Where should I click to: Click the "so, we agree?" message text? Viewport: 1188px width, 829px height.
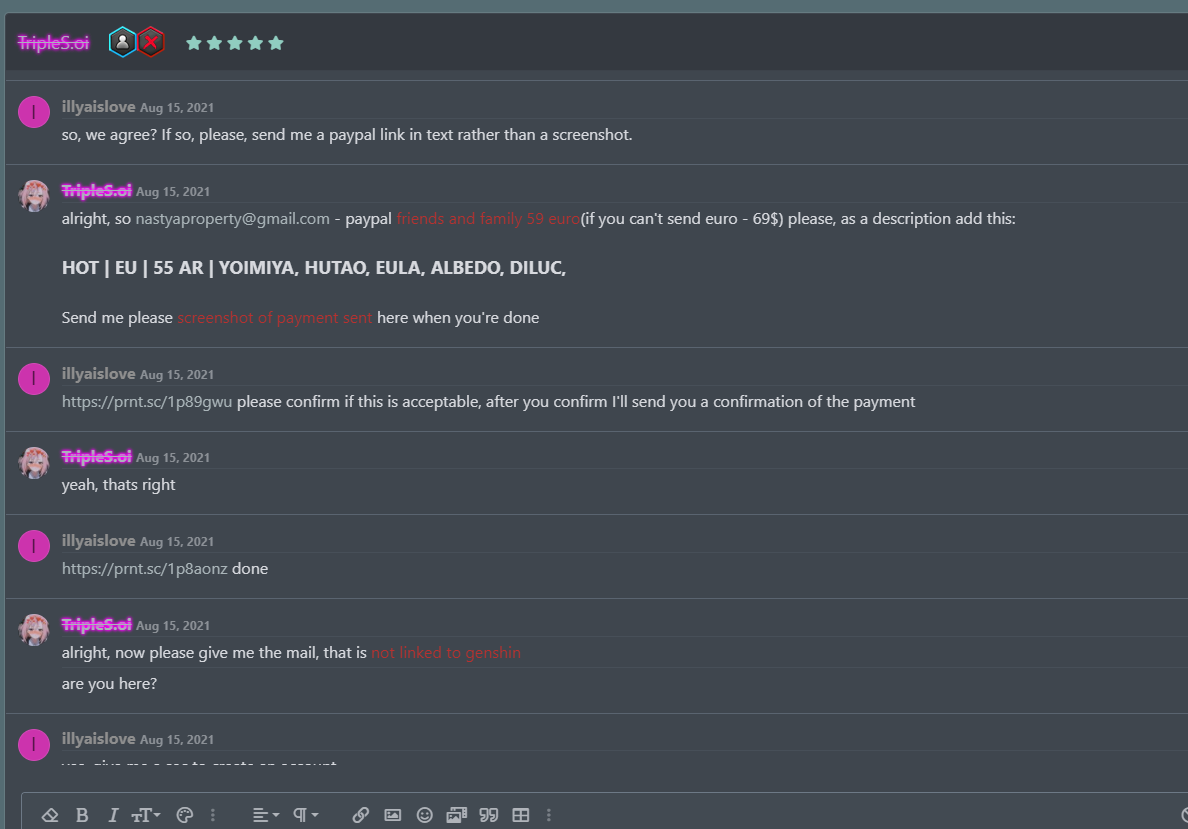[x=347, y=135]
